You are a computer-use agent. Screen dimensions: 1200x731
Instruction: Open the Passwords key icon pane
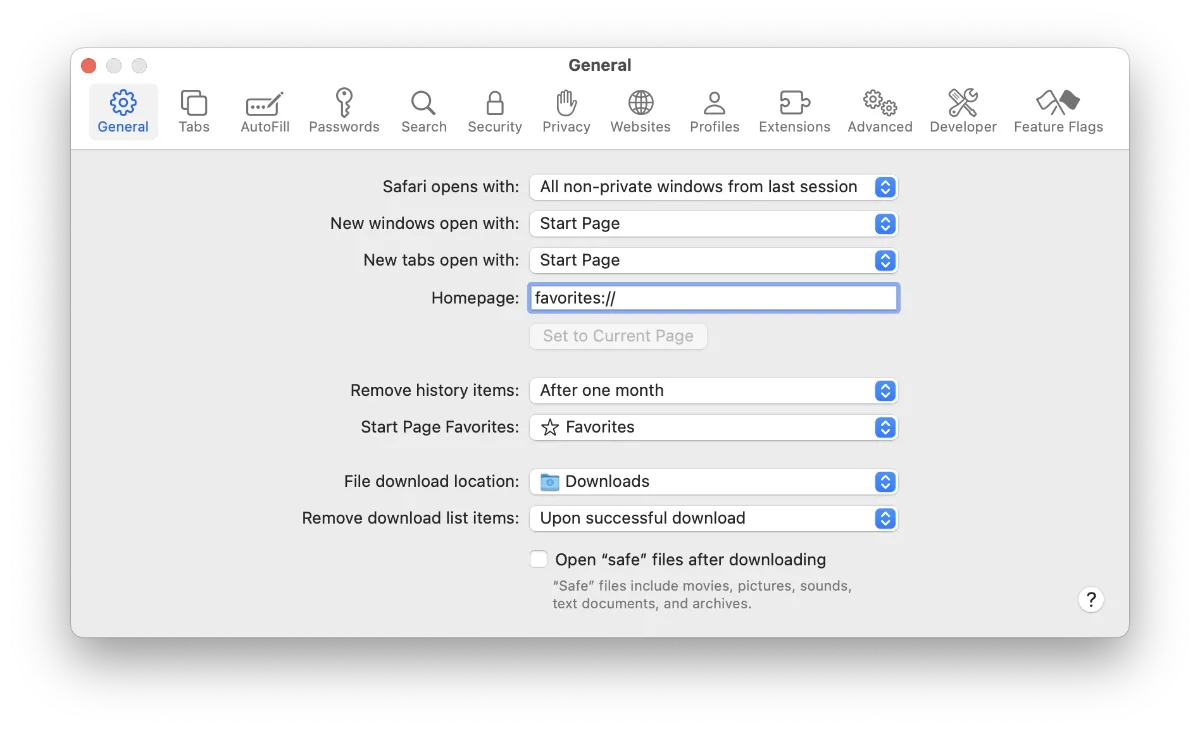344,111
